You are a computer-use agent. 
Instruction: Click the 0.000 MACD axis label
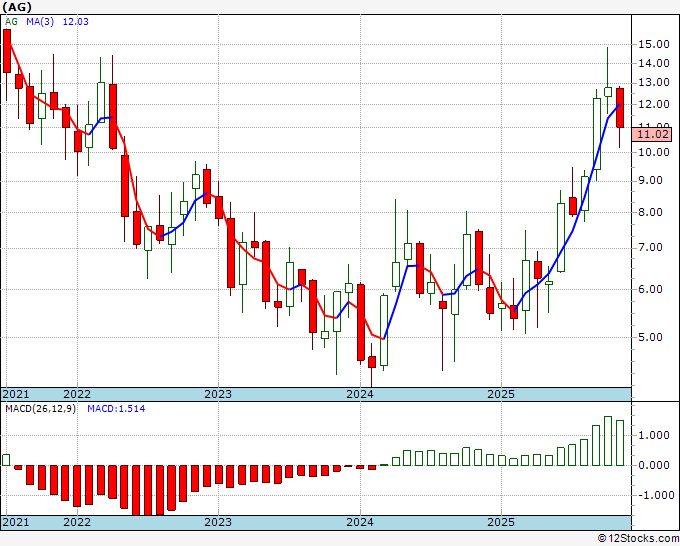pyautogui.click(x=654, y=465)
